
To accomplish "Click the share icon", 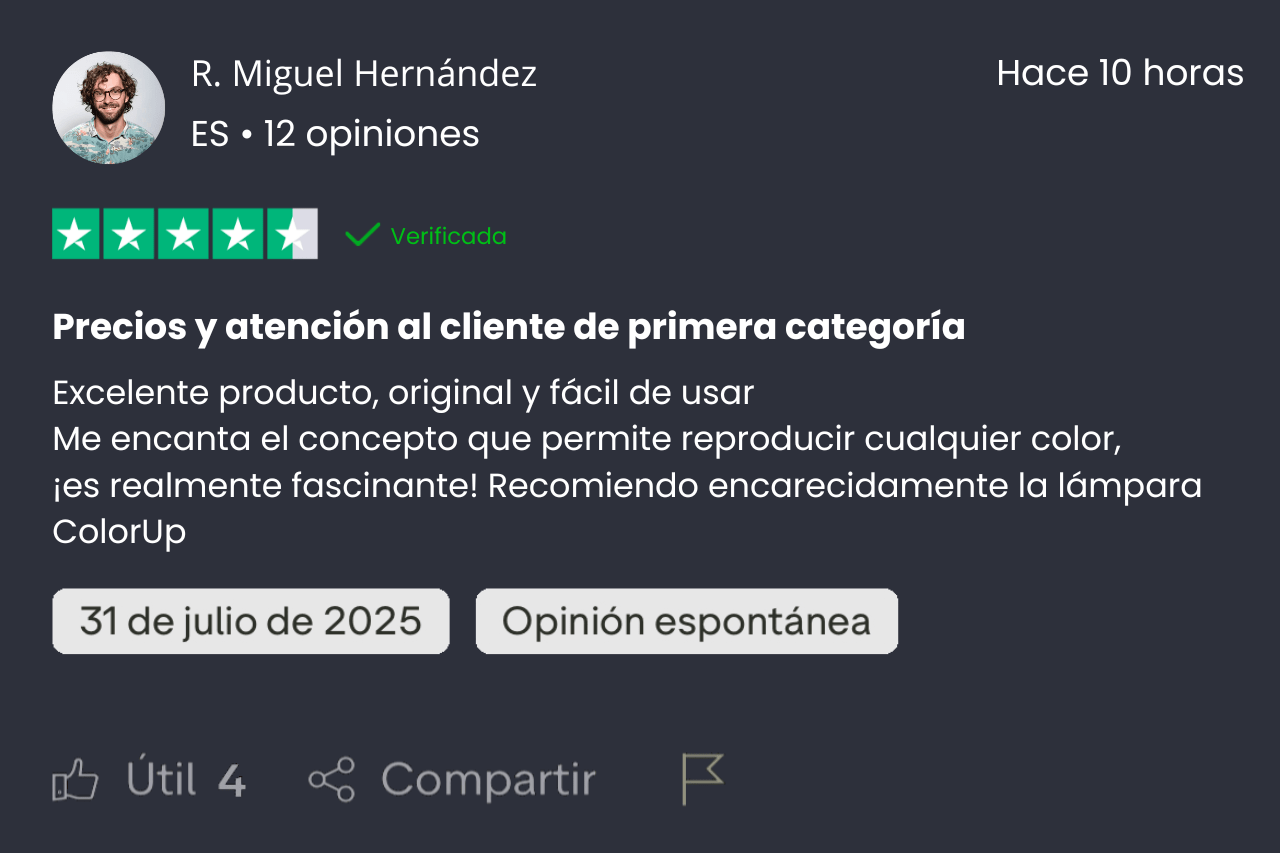I will coord(332,780).
